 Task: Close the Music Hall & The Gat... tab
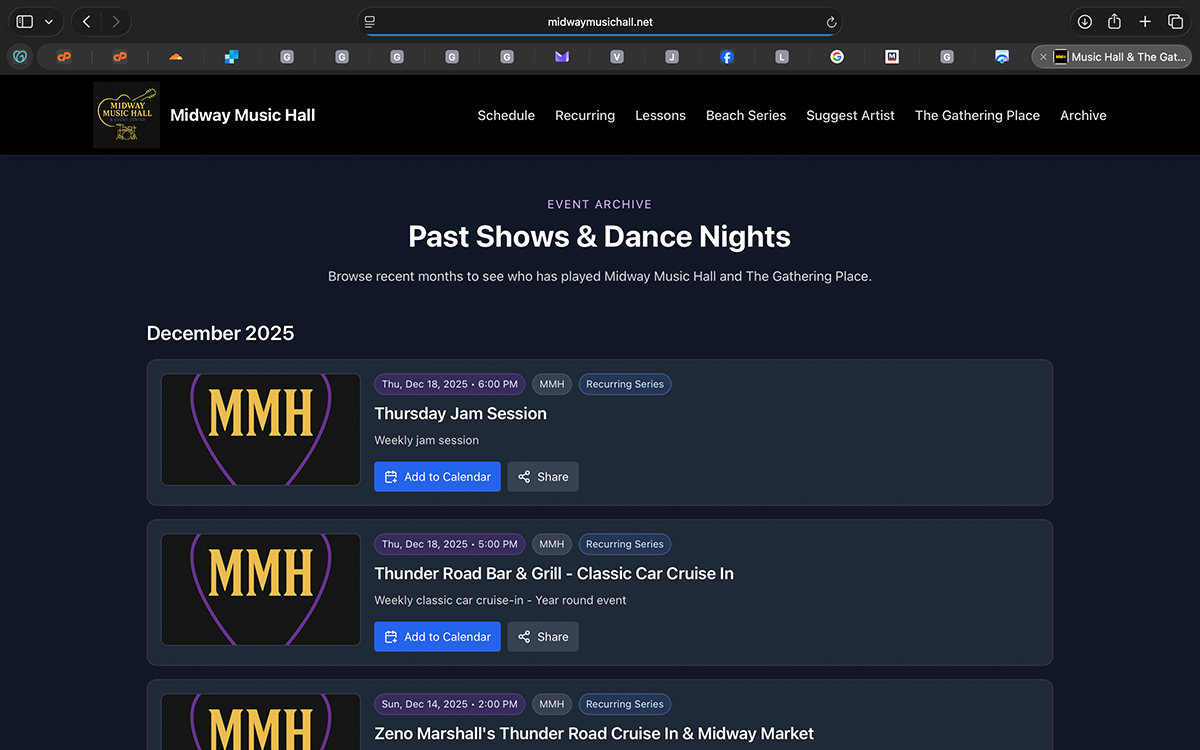point(1043,57)
